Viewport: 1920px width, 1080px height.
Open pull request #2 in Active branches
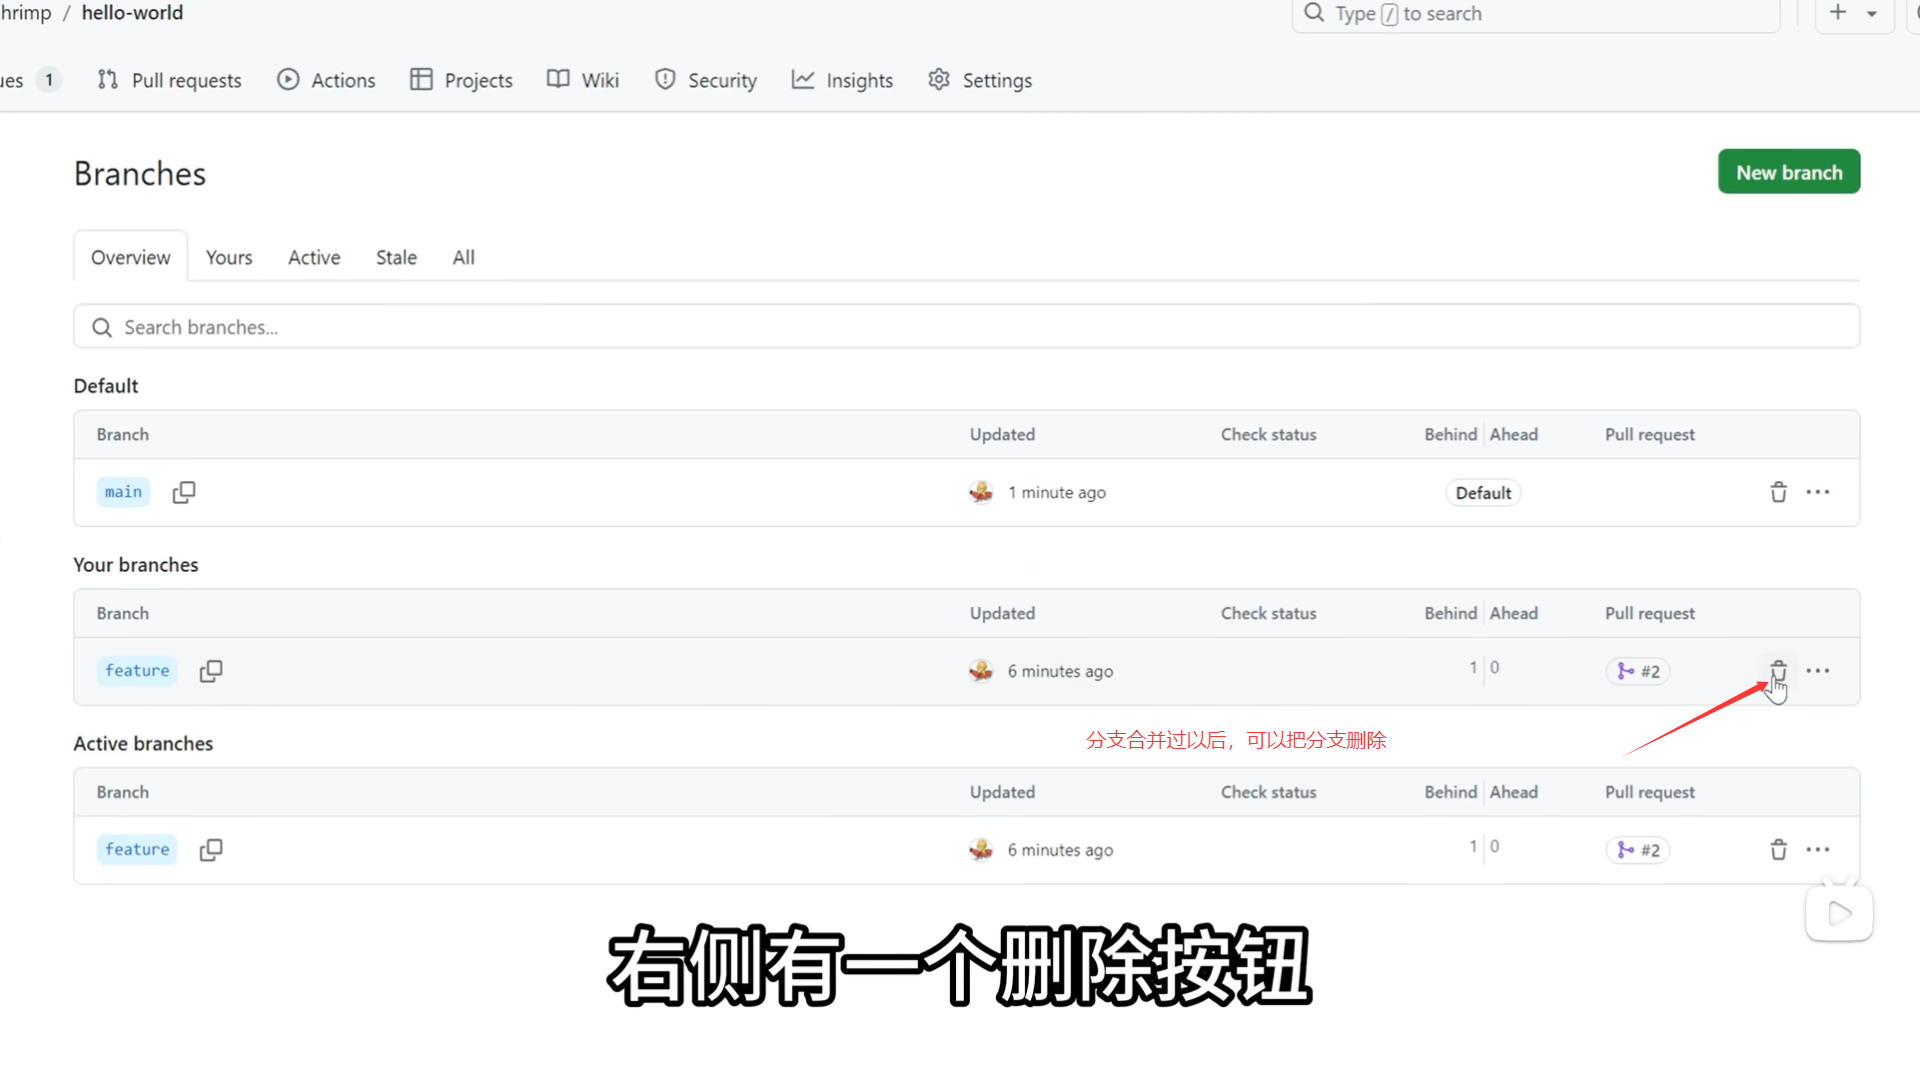point(1638,850)
